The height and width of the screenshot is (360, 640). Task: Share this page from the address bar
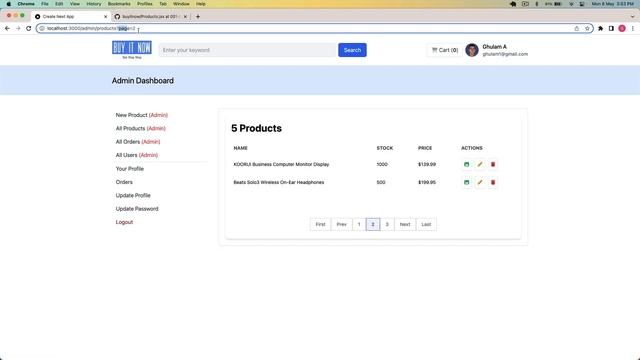(x=576, y=29)
